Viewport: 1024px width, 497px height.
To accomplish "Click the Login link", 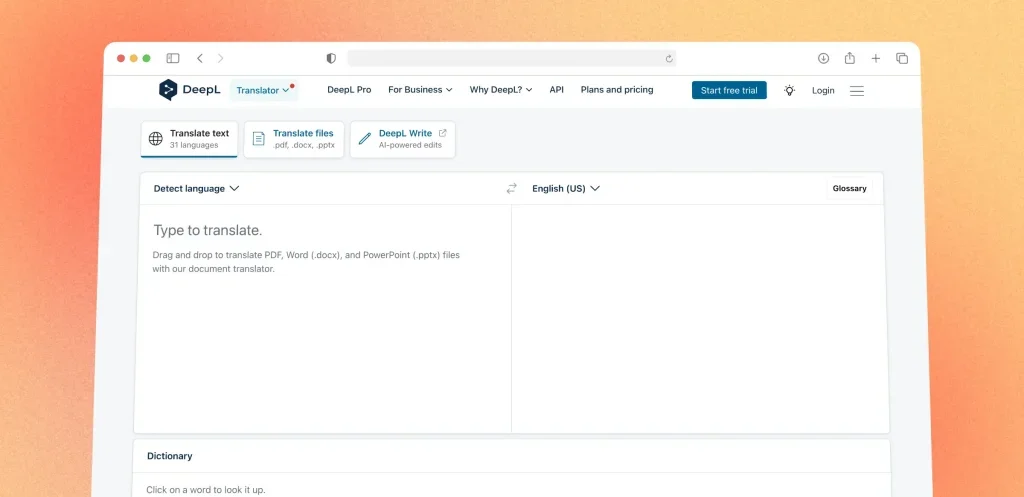I will [x=823, y=90].
